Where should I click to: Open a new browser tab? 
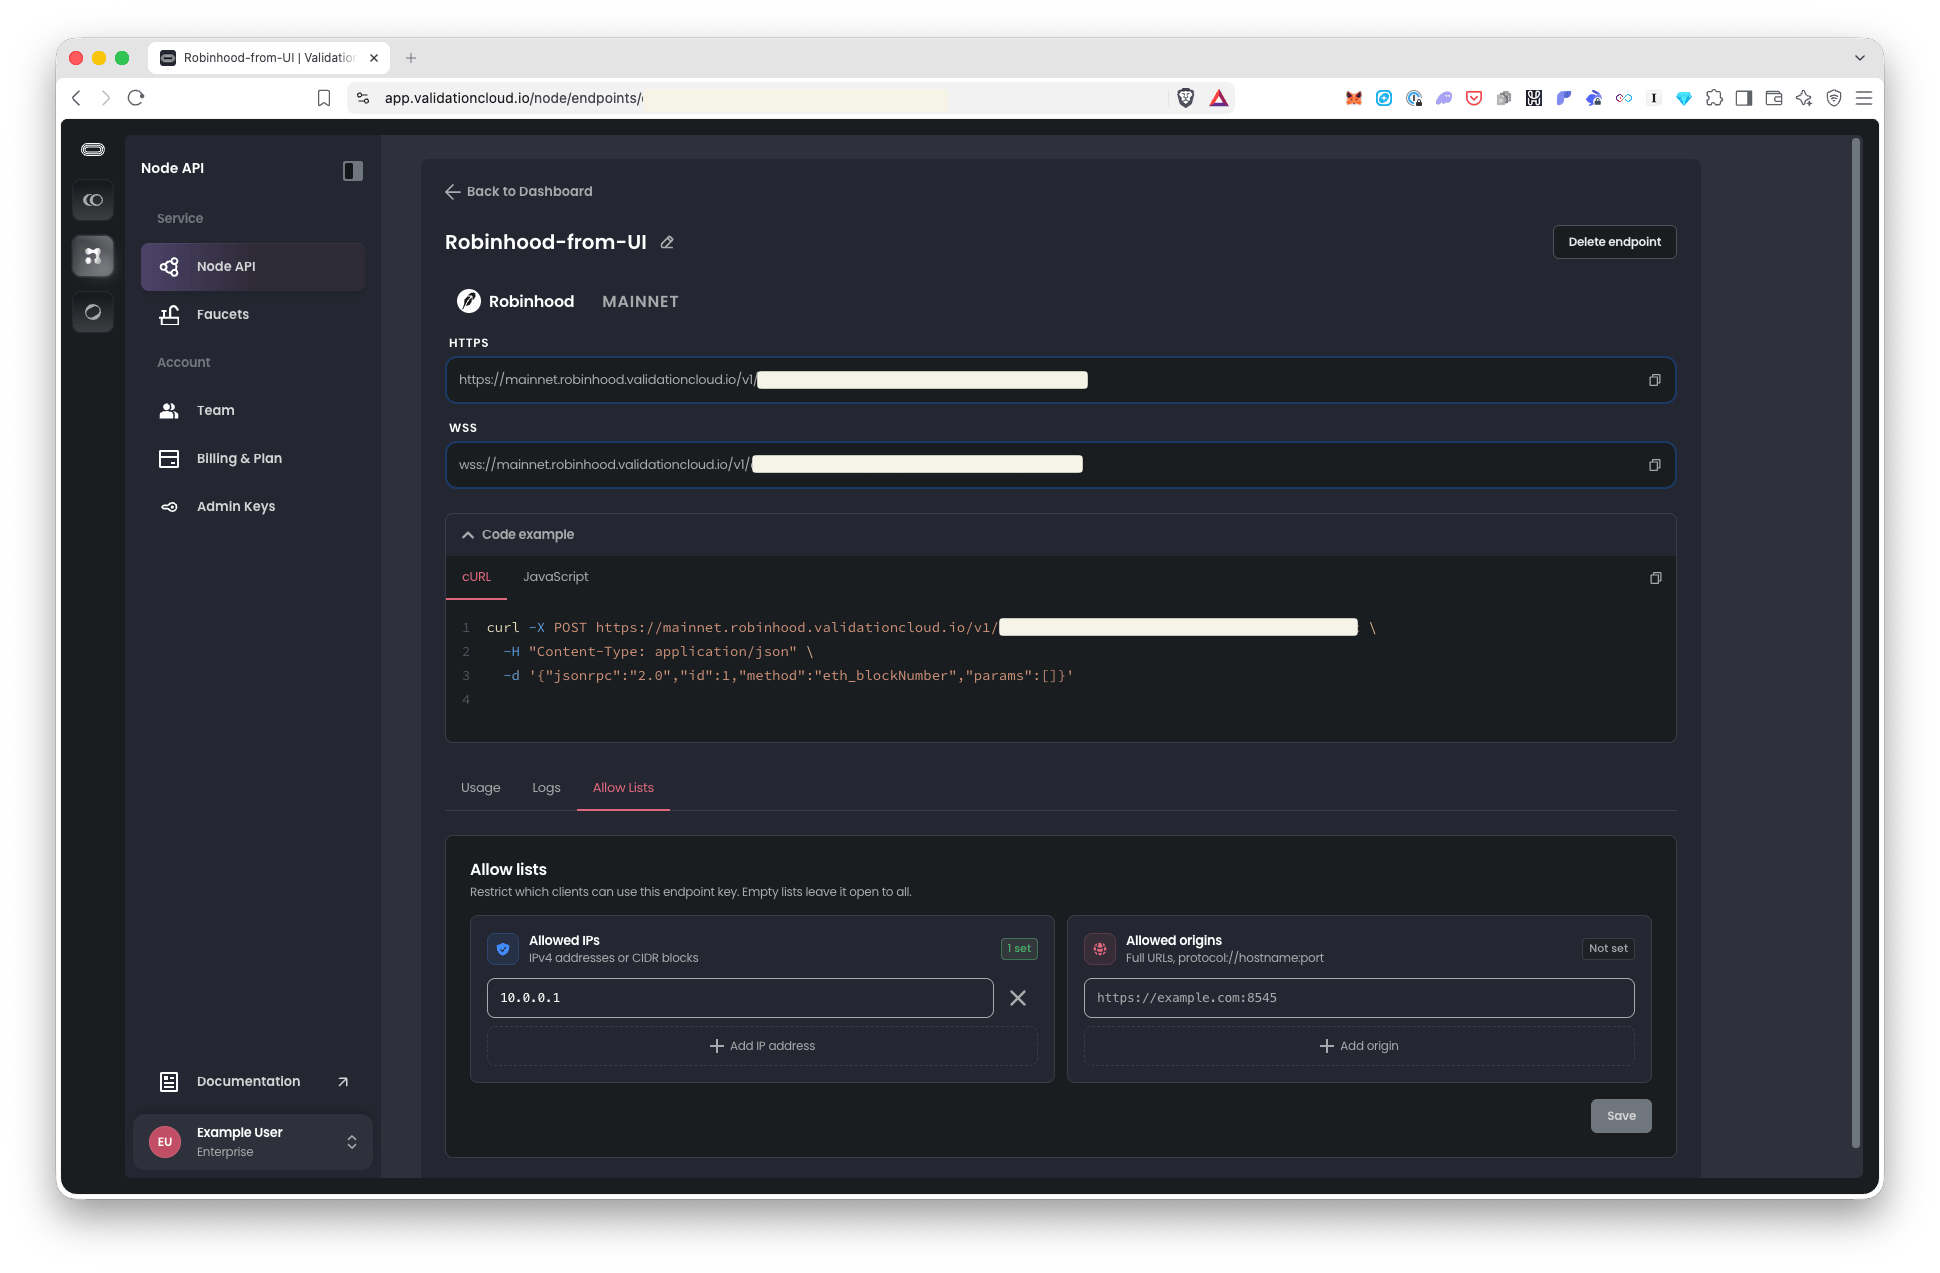click(x=411, y=58)
